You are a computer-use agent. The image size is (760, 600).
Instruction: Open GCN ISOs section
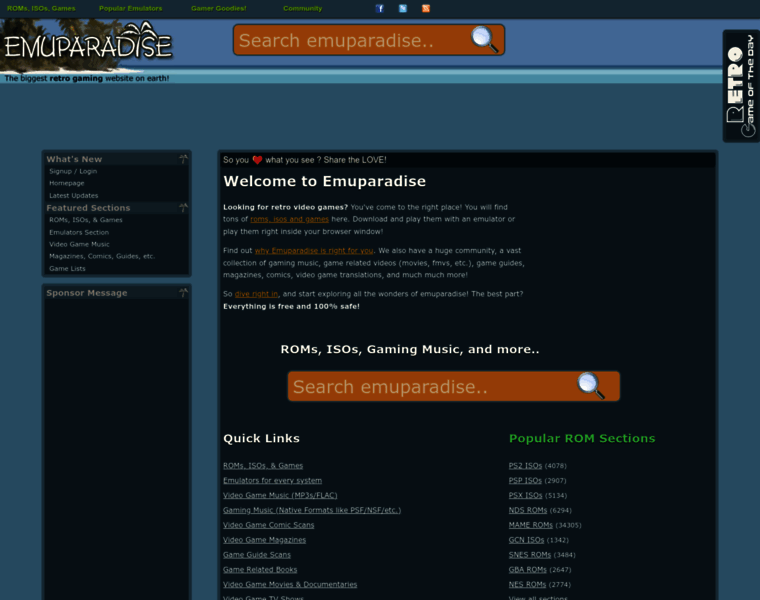tap(526, 540)
